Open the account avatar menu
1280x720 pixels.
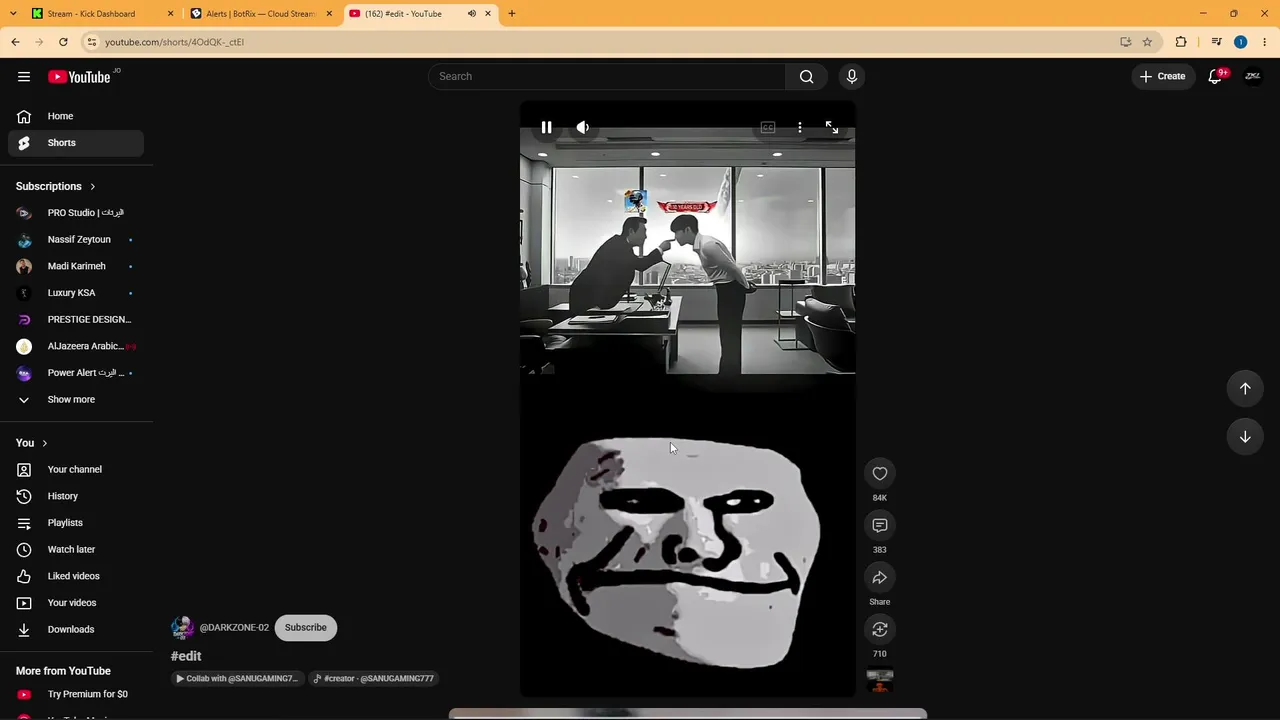click(1253, 77)
